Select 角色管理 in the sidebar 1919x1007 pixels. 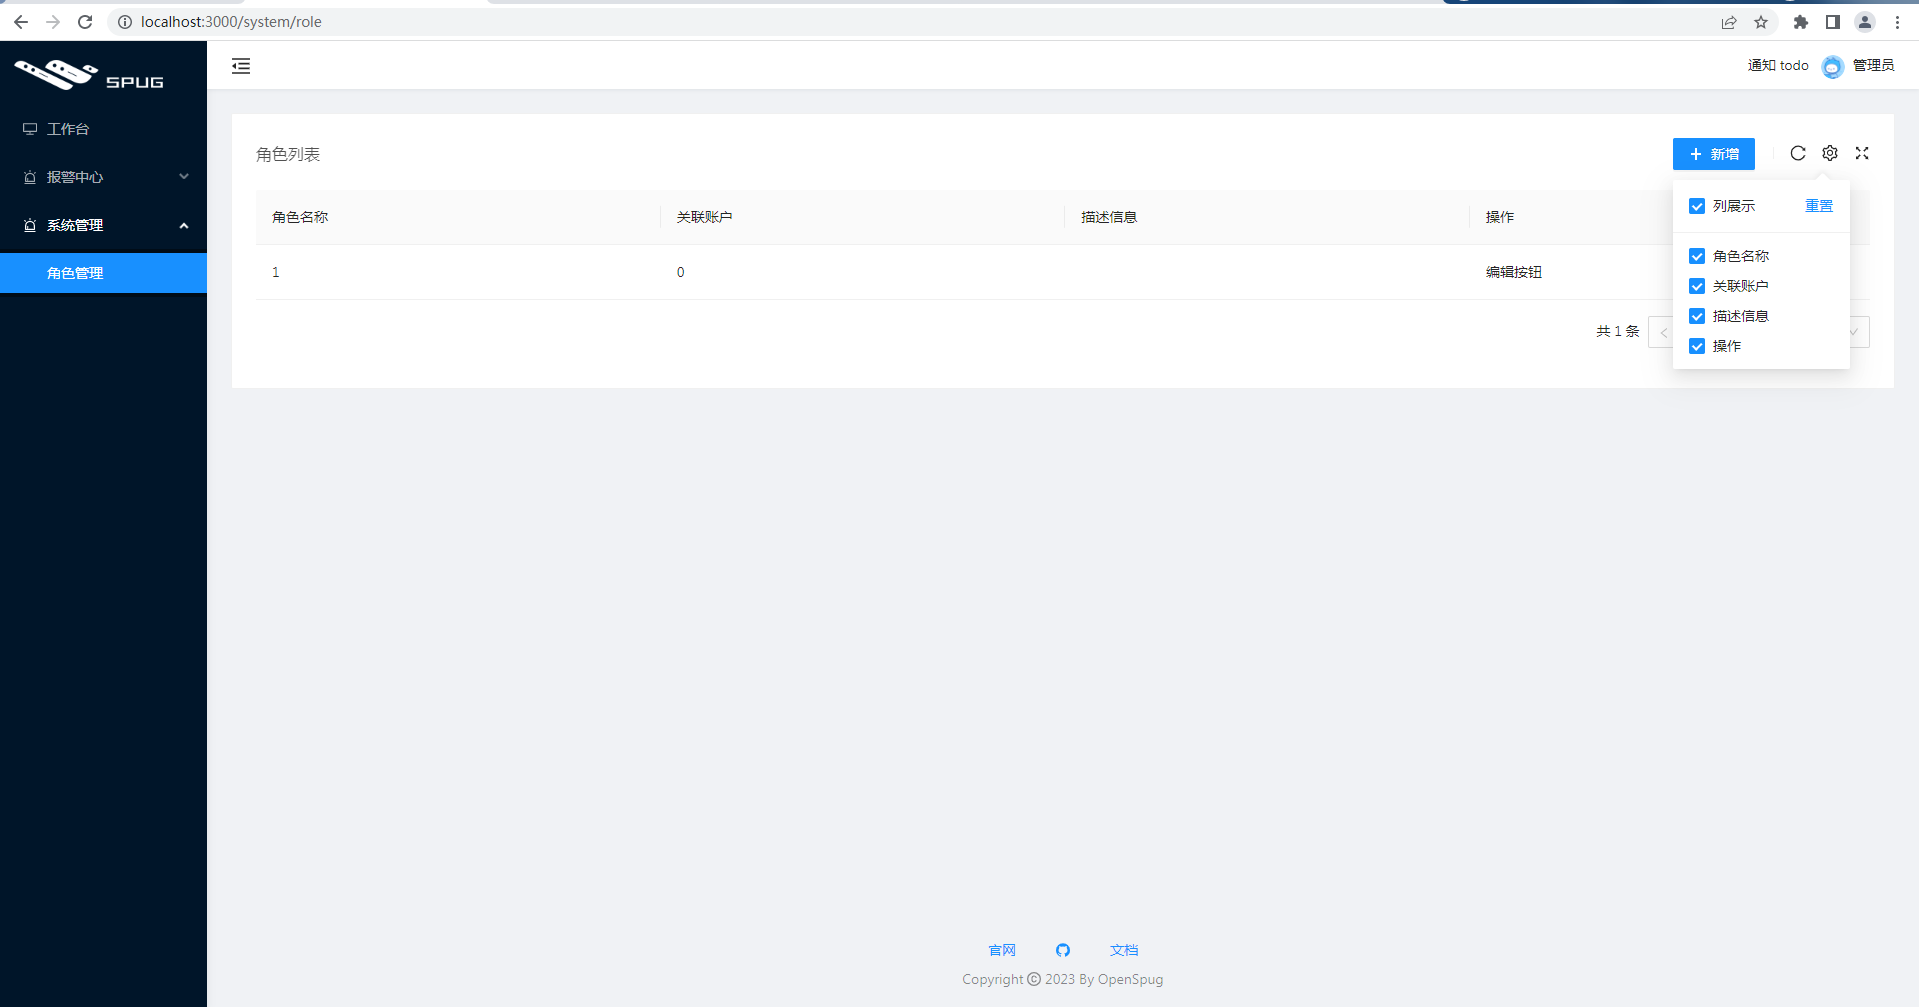pyautogui.click(x=103, y=273)
